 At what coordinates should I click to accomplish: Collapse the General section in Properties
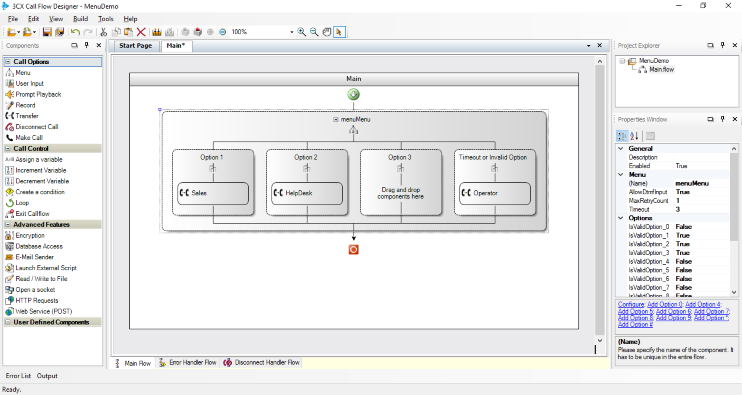coord(621,149)
